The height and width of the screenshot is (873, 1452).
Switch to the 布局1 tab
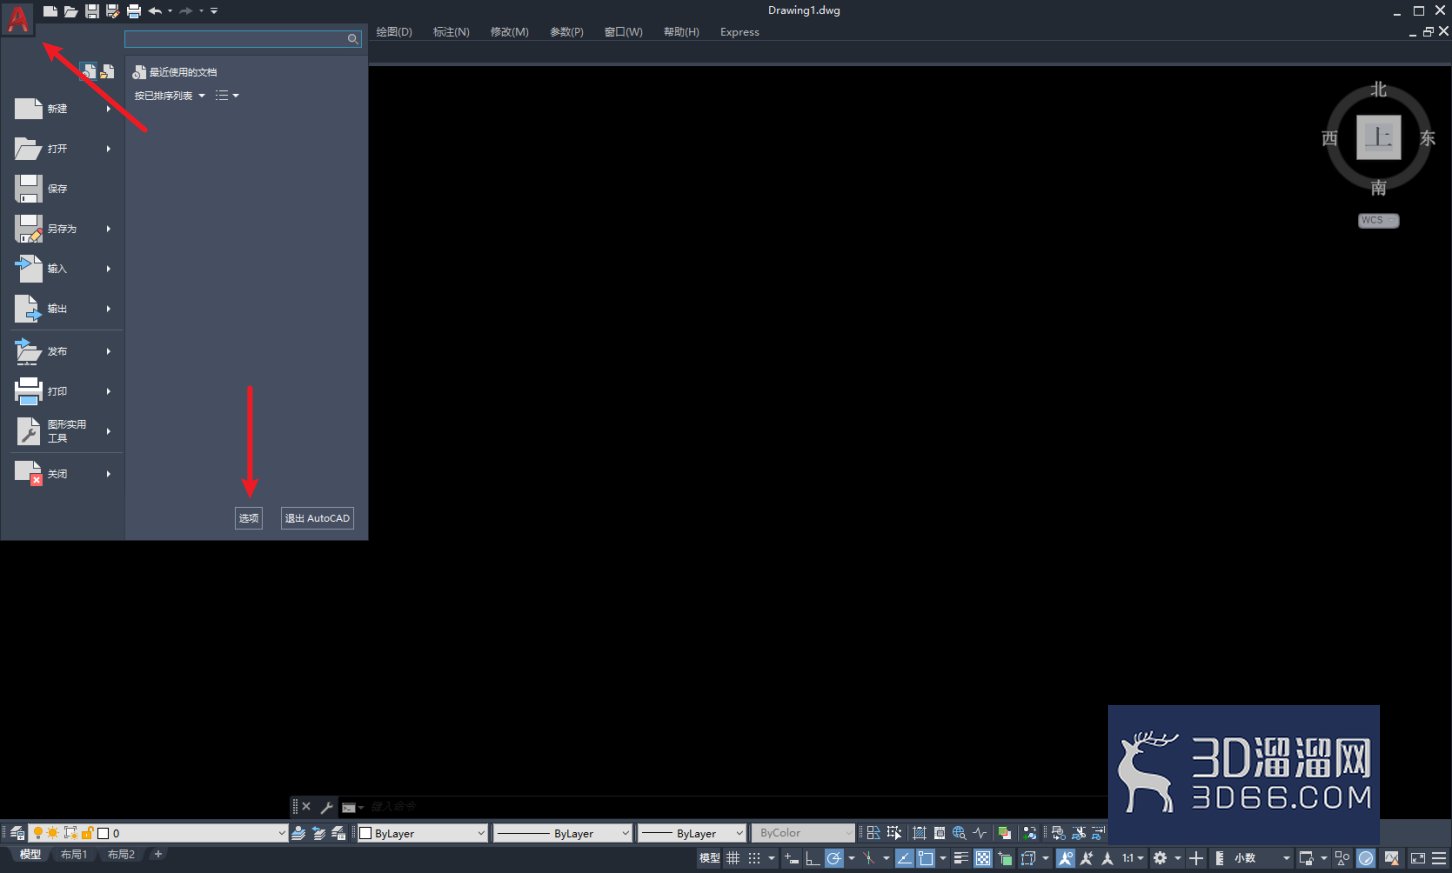(74, 855)
